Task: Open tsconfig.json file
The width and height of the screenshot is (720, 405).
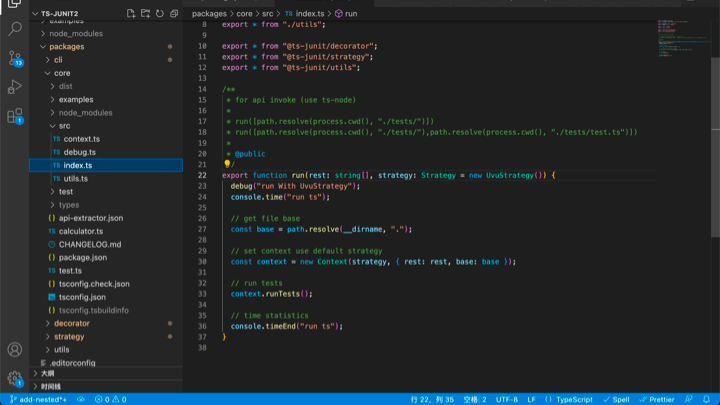Action: point(106,297)
